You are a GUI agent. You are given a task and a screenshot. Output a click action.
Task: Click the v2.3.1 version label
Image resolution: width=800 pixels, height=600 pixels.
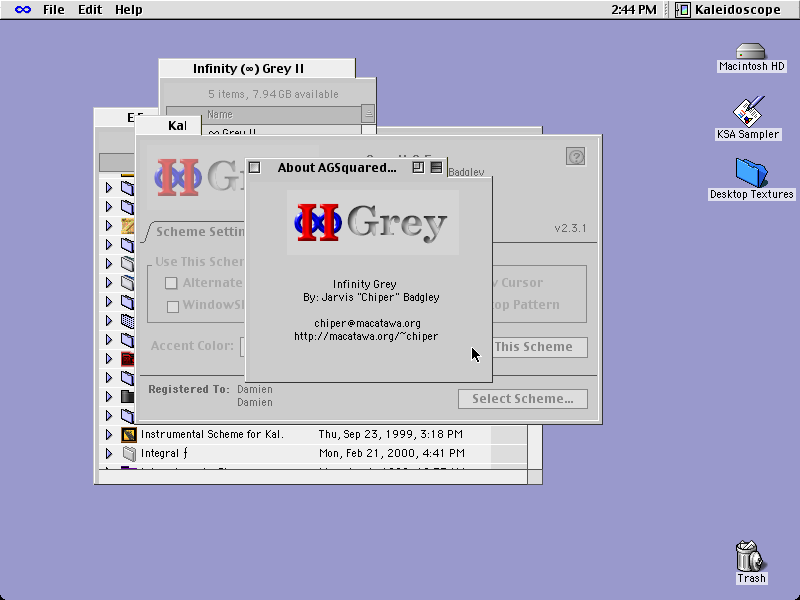[570, 228]
